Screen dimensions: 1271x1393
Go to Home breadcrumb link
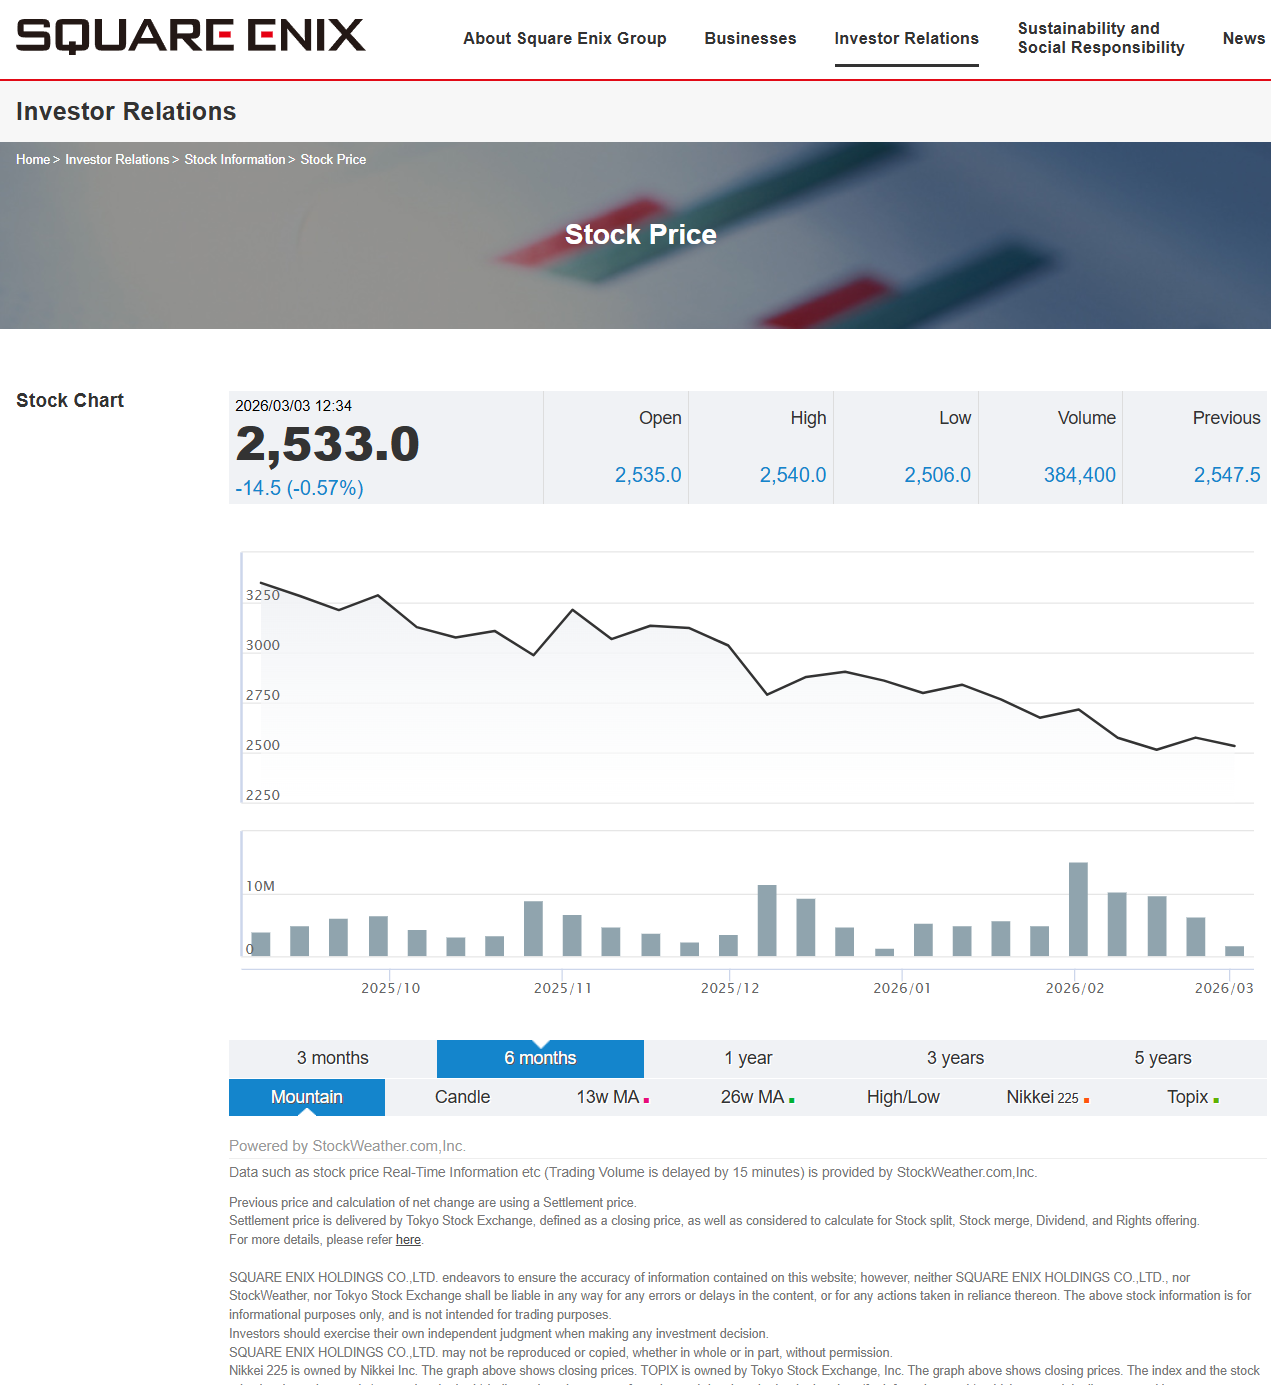pos(33,159)
